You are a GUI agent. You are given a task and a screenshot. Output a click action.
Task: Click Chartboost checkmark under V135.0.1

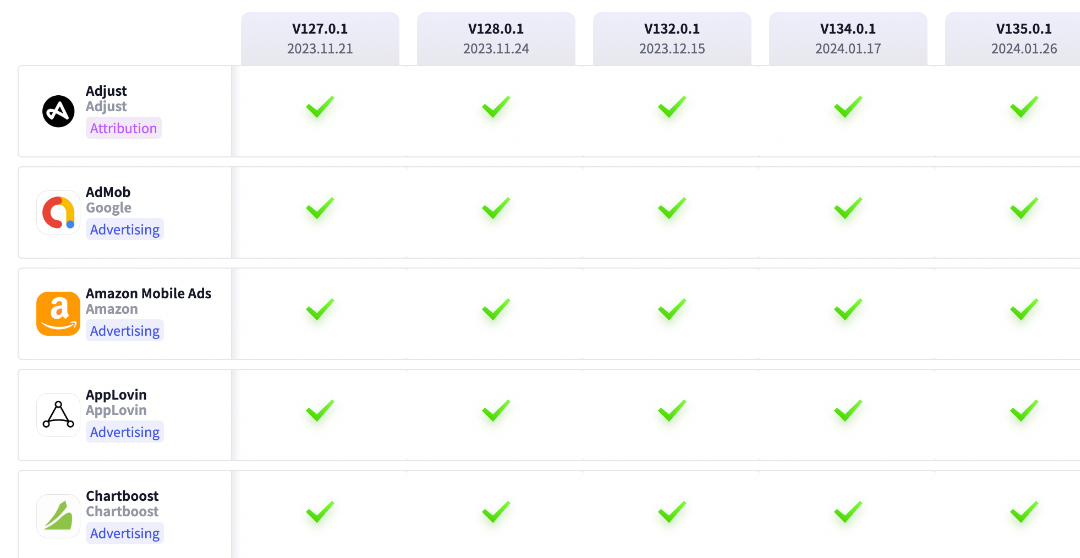click(1024, 512)
